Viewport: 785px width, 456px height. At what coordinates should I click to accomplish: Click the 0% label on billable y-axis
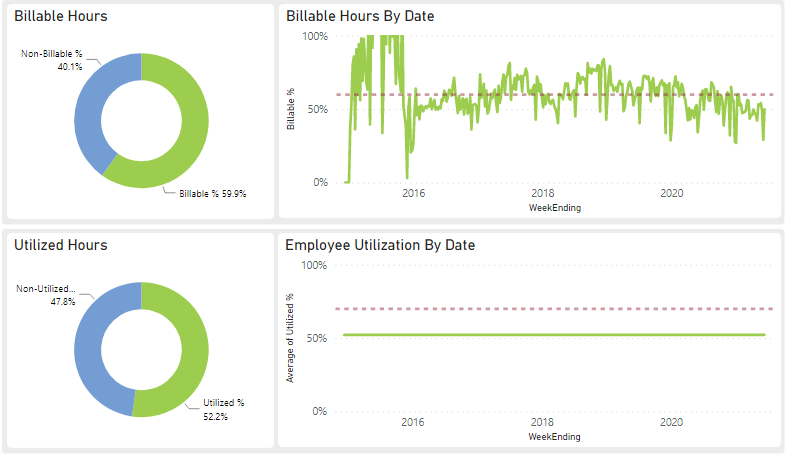pos(320,182)
